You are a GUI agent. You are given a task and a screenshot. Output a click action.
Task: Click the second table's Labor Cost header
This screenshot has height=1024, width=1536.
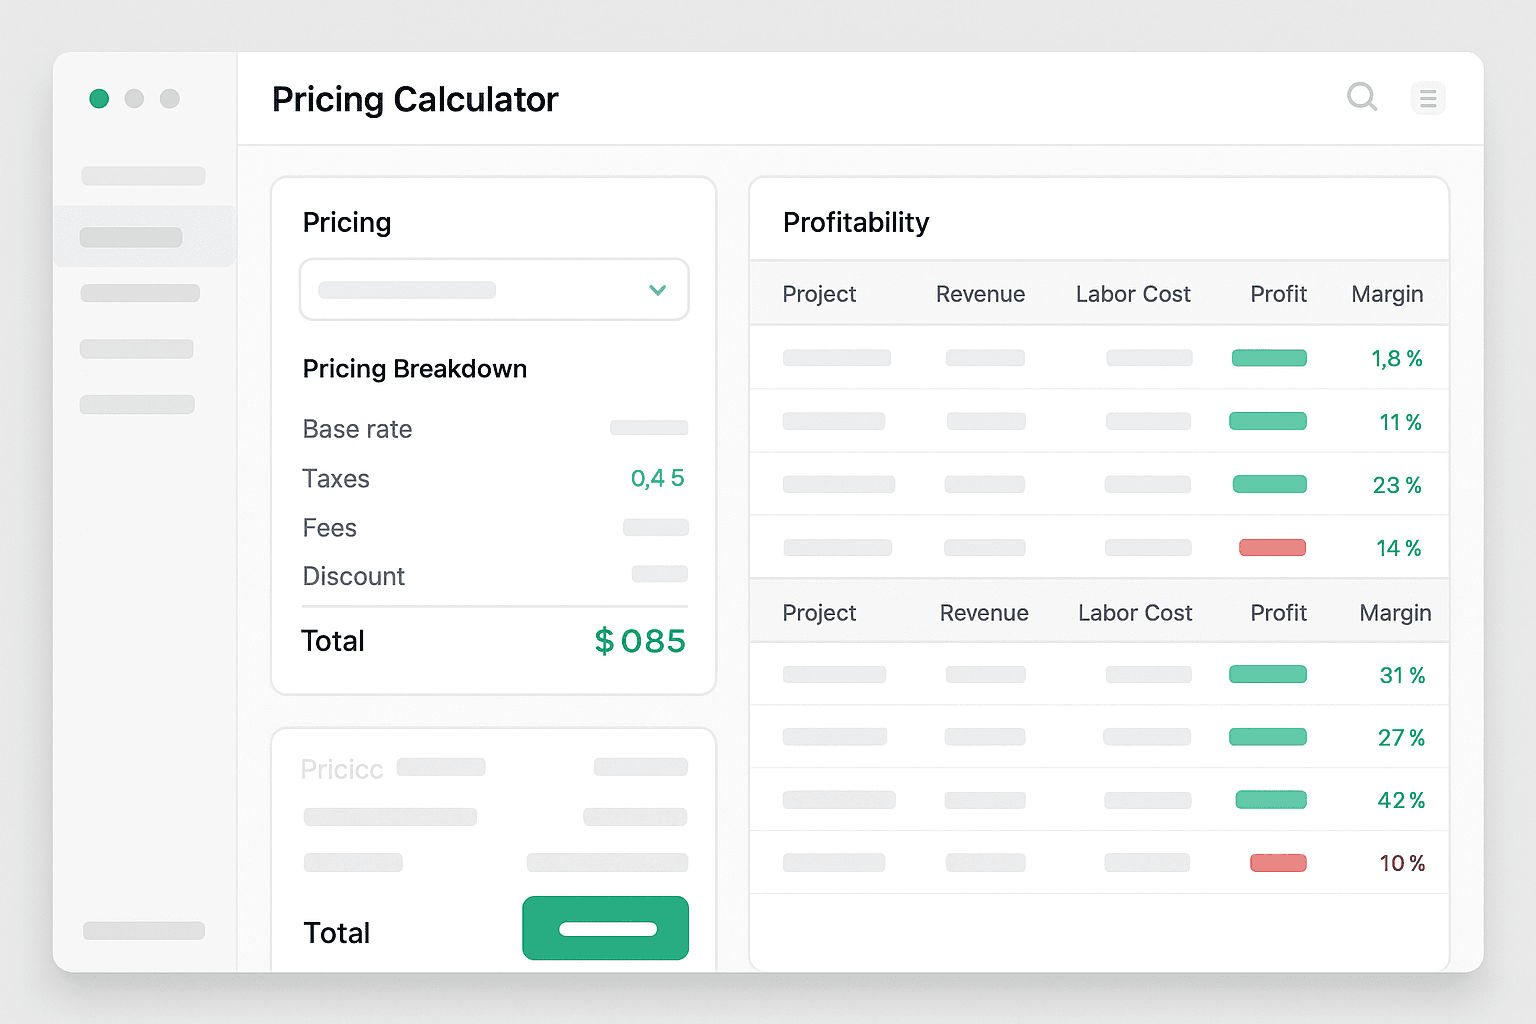(x=1134, y=613)
